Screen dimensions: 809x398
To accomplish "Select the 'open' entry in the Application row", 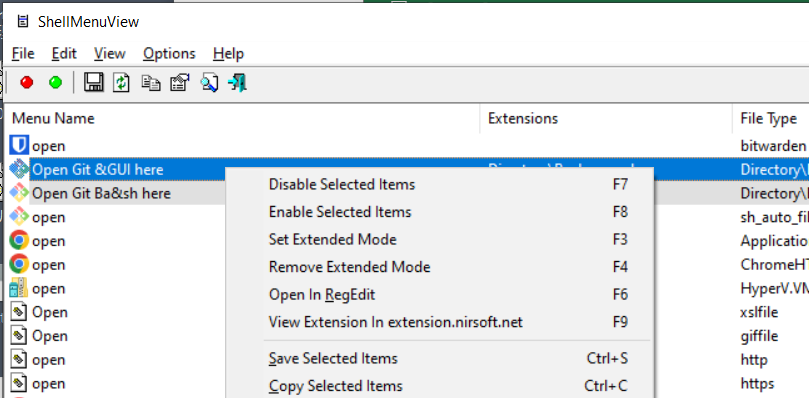I will [48, 241].
